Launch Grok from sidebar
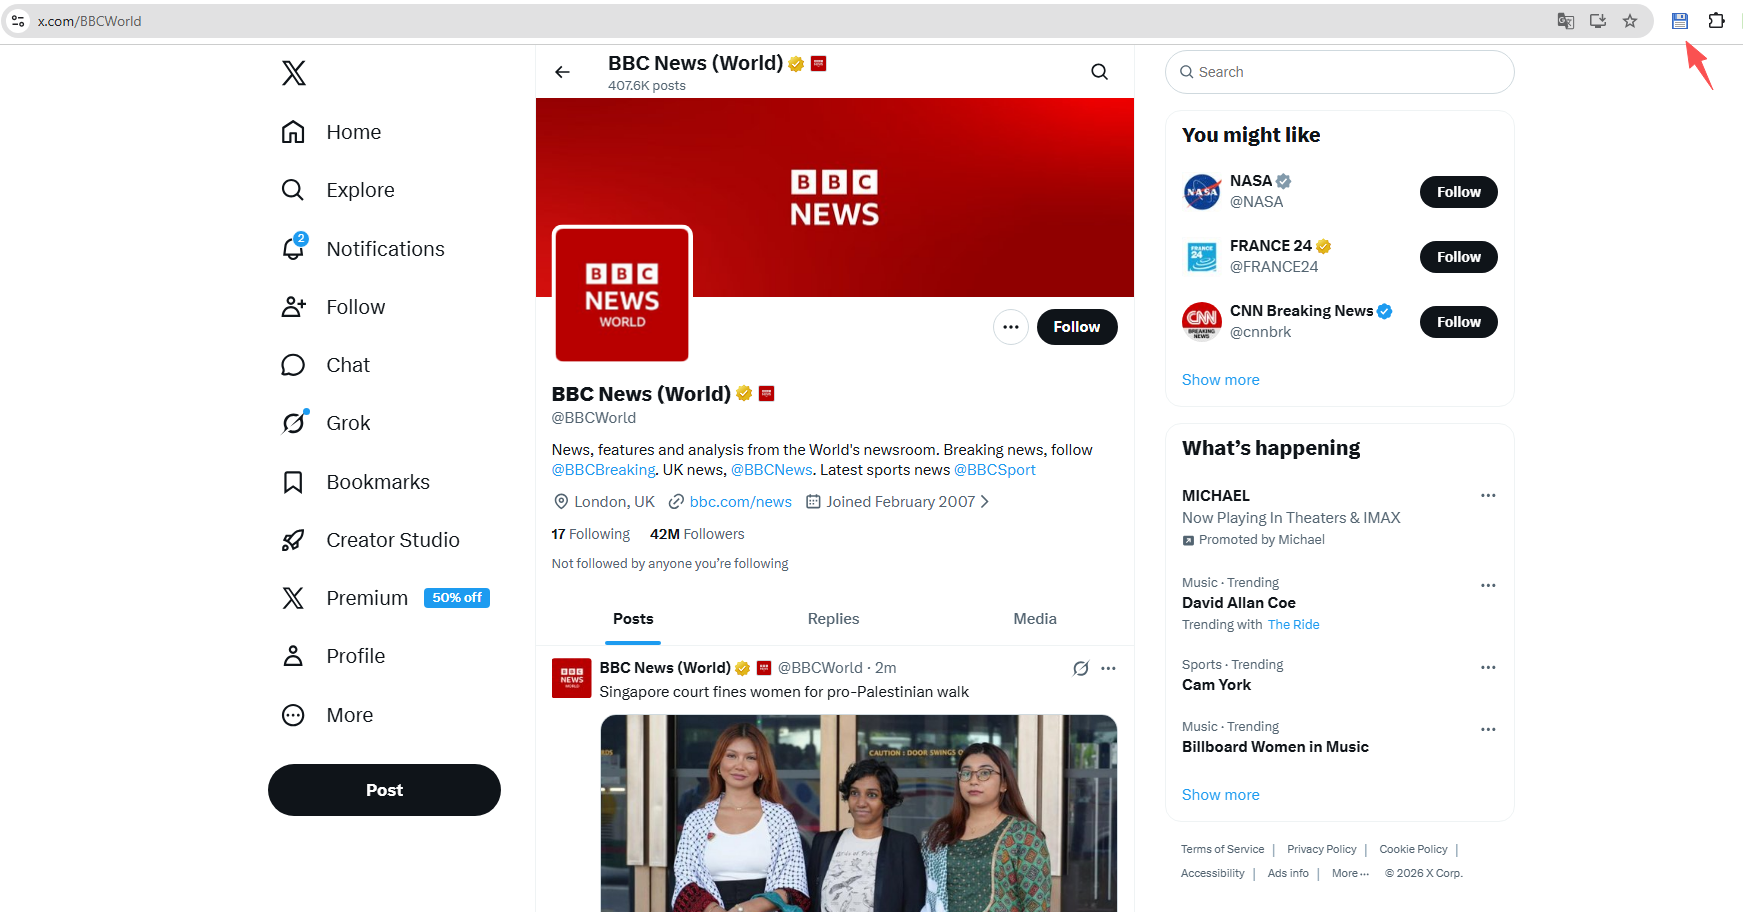Image resolution: width=1743 pixels, height=912 pixels. tap(326, 423)
